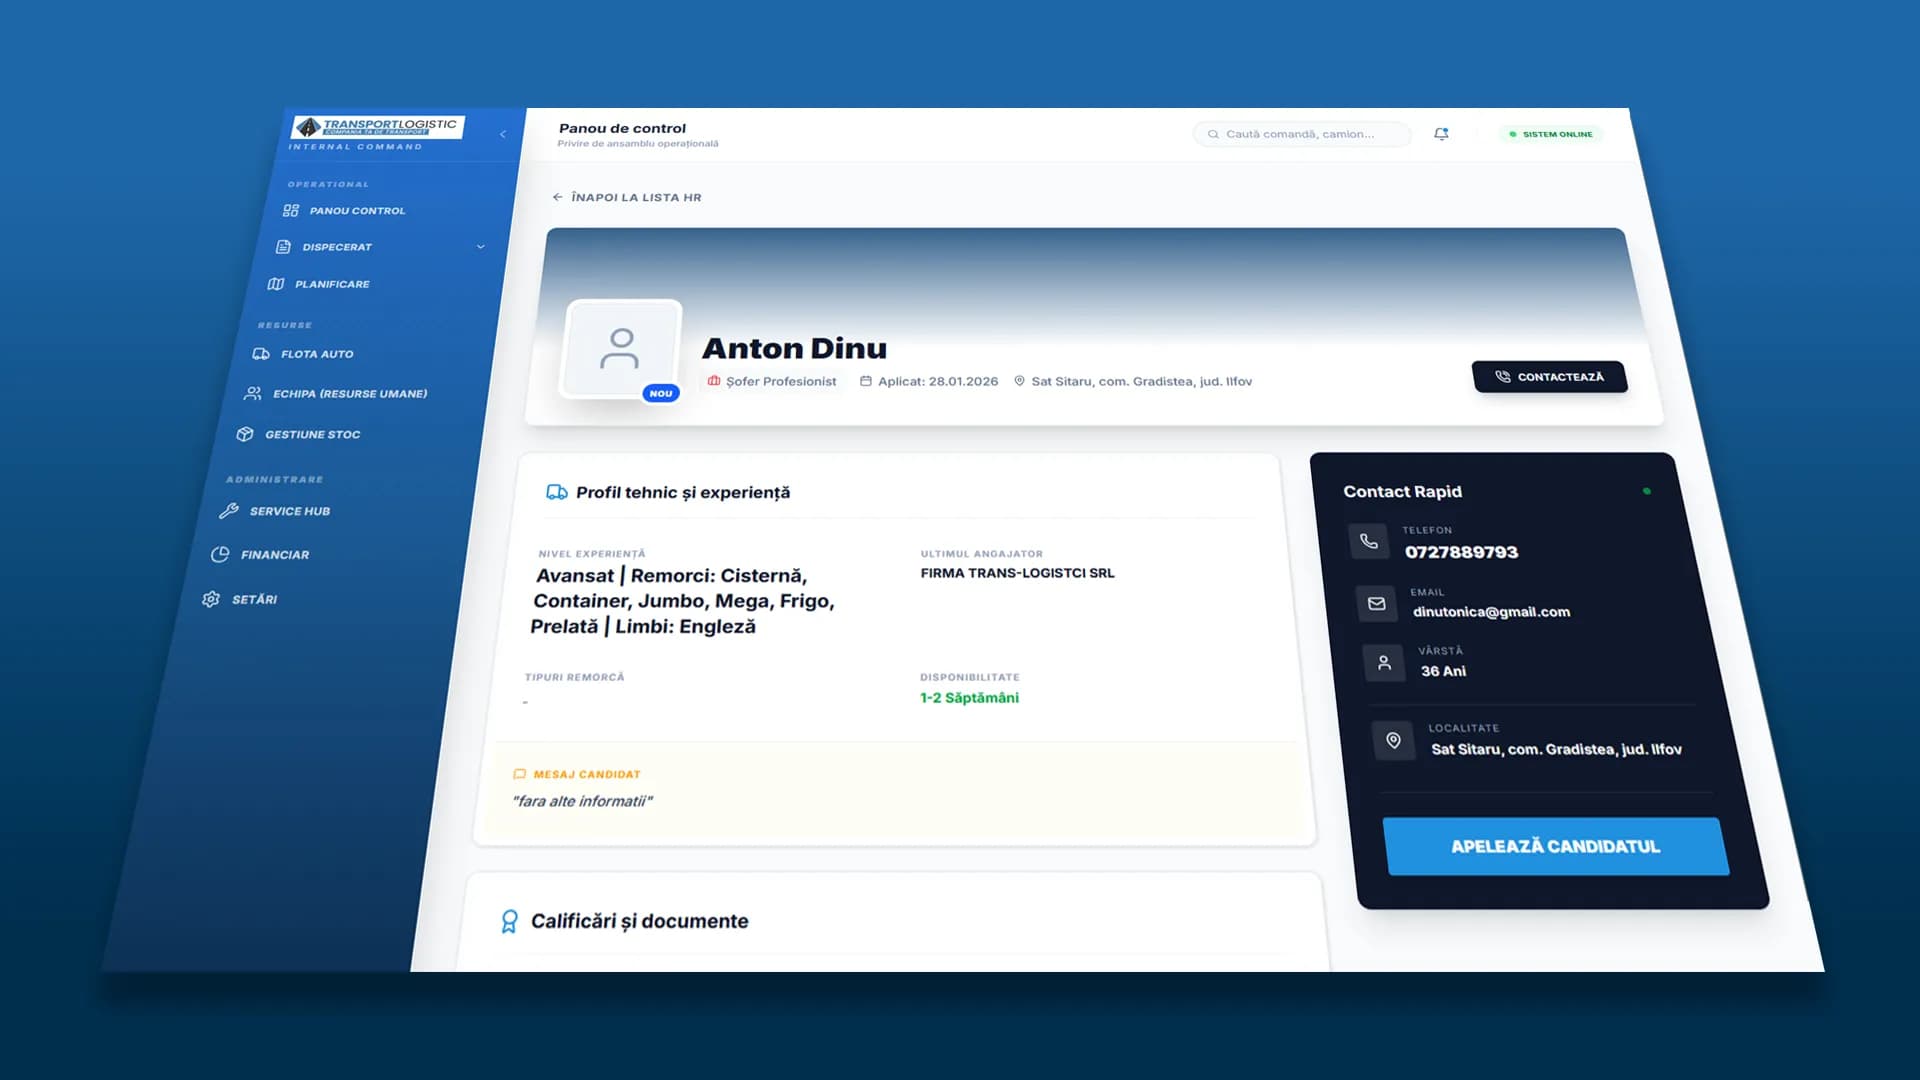Image resolution: width=1920 pixels, height=1080 pixels.
Task: Click the Calificări și documente ribbon icon
Action: coord(509,921)
